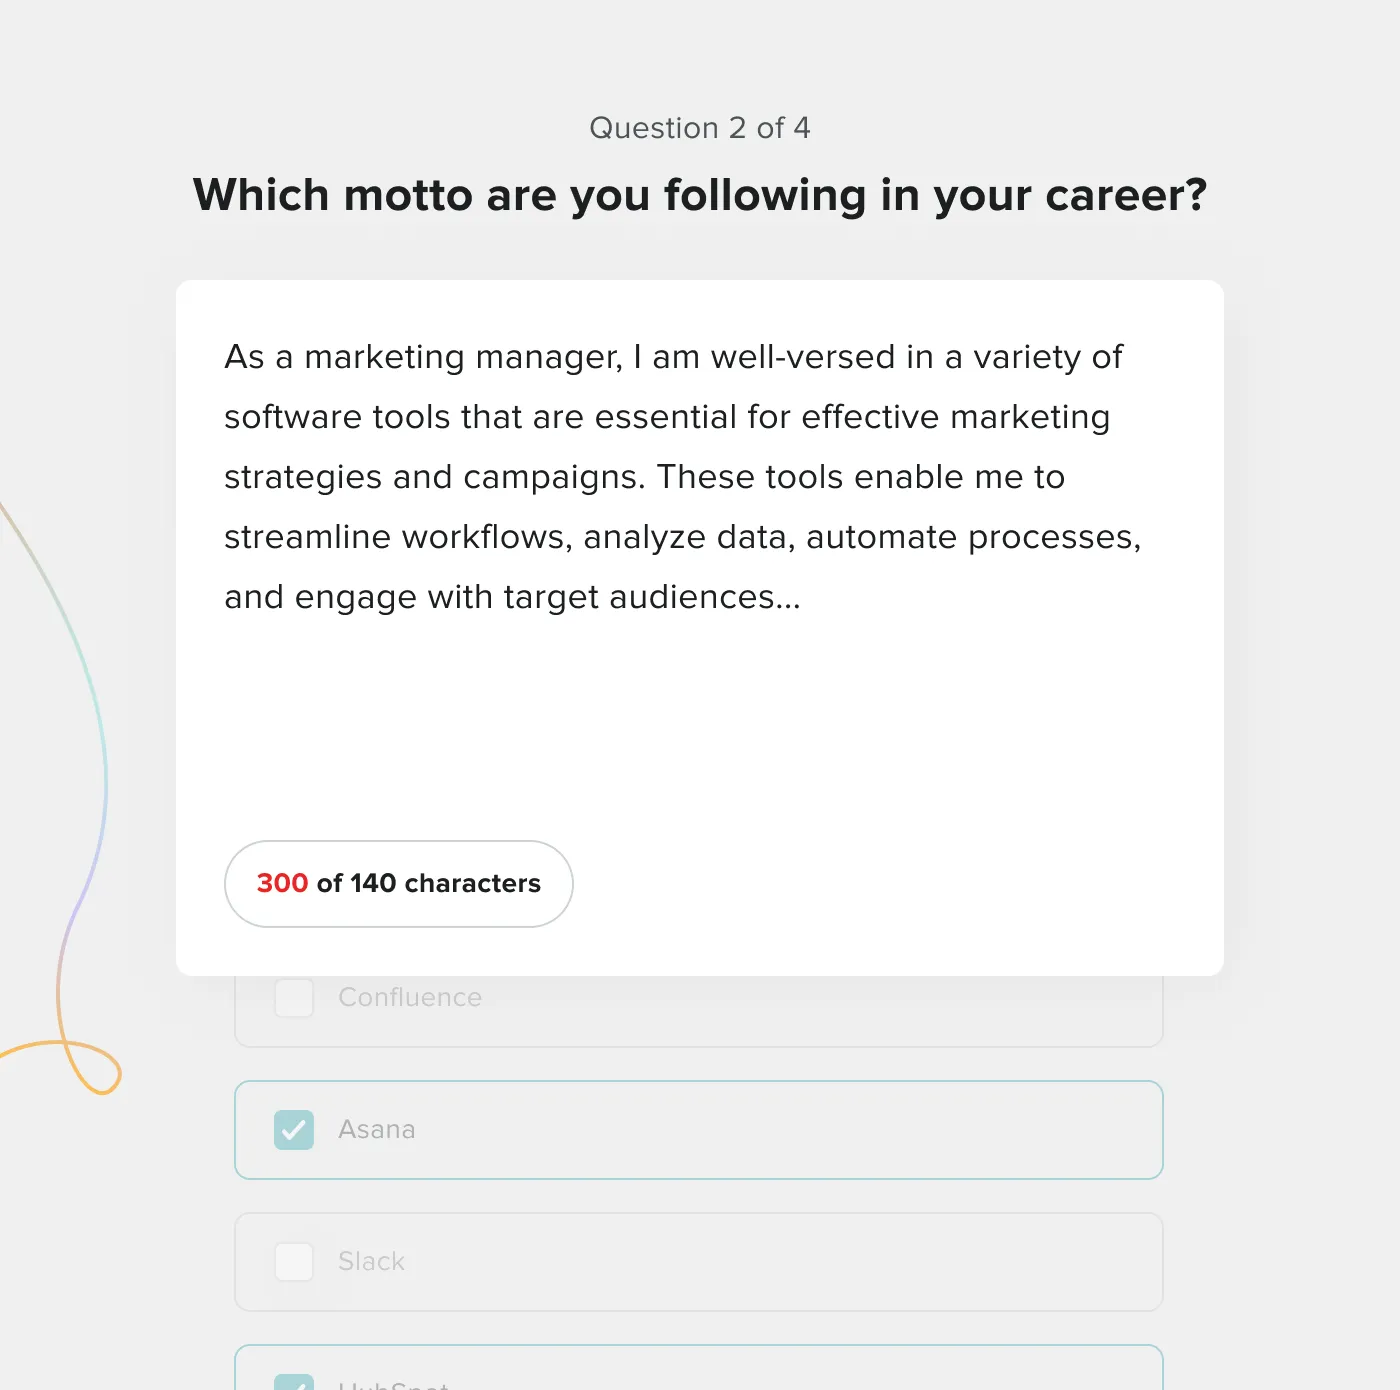Click the 'Question 2 of 4' progress indicator
Screen dimensions: 1400x1390
click(x=700, y=128)
